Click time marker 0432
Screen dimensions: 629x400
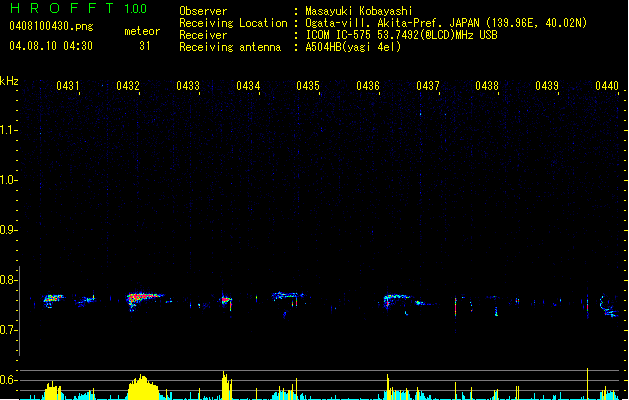[128, 86]
